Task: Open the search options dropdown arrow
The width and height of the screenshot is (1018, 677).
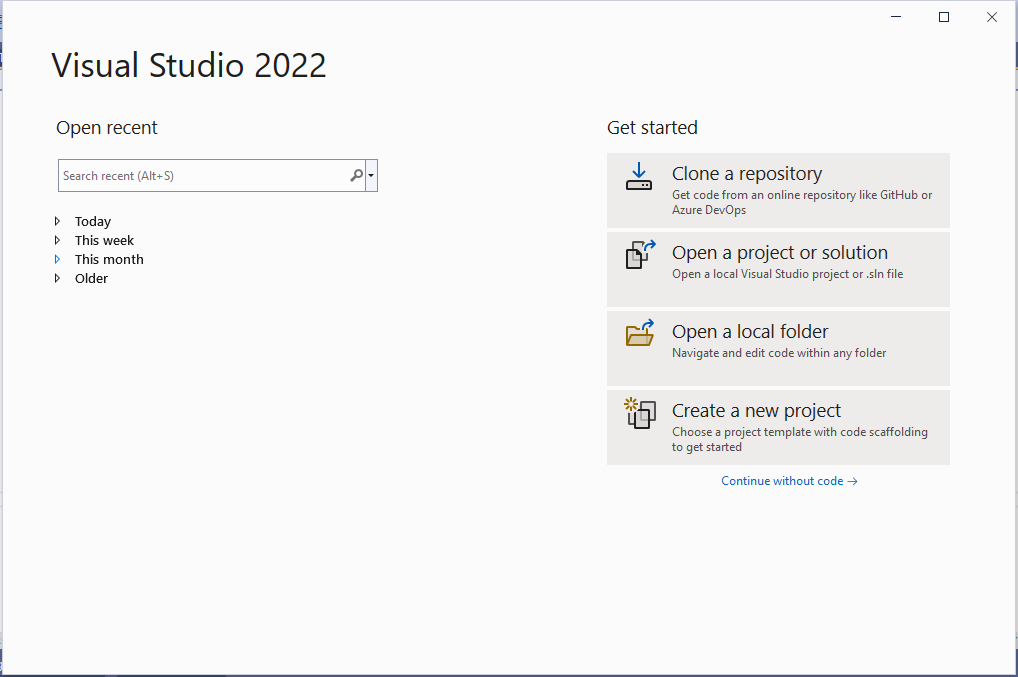Action: pos(371,175)
